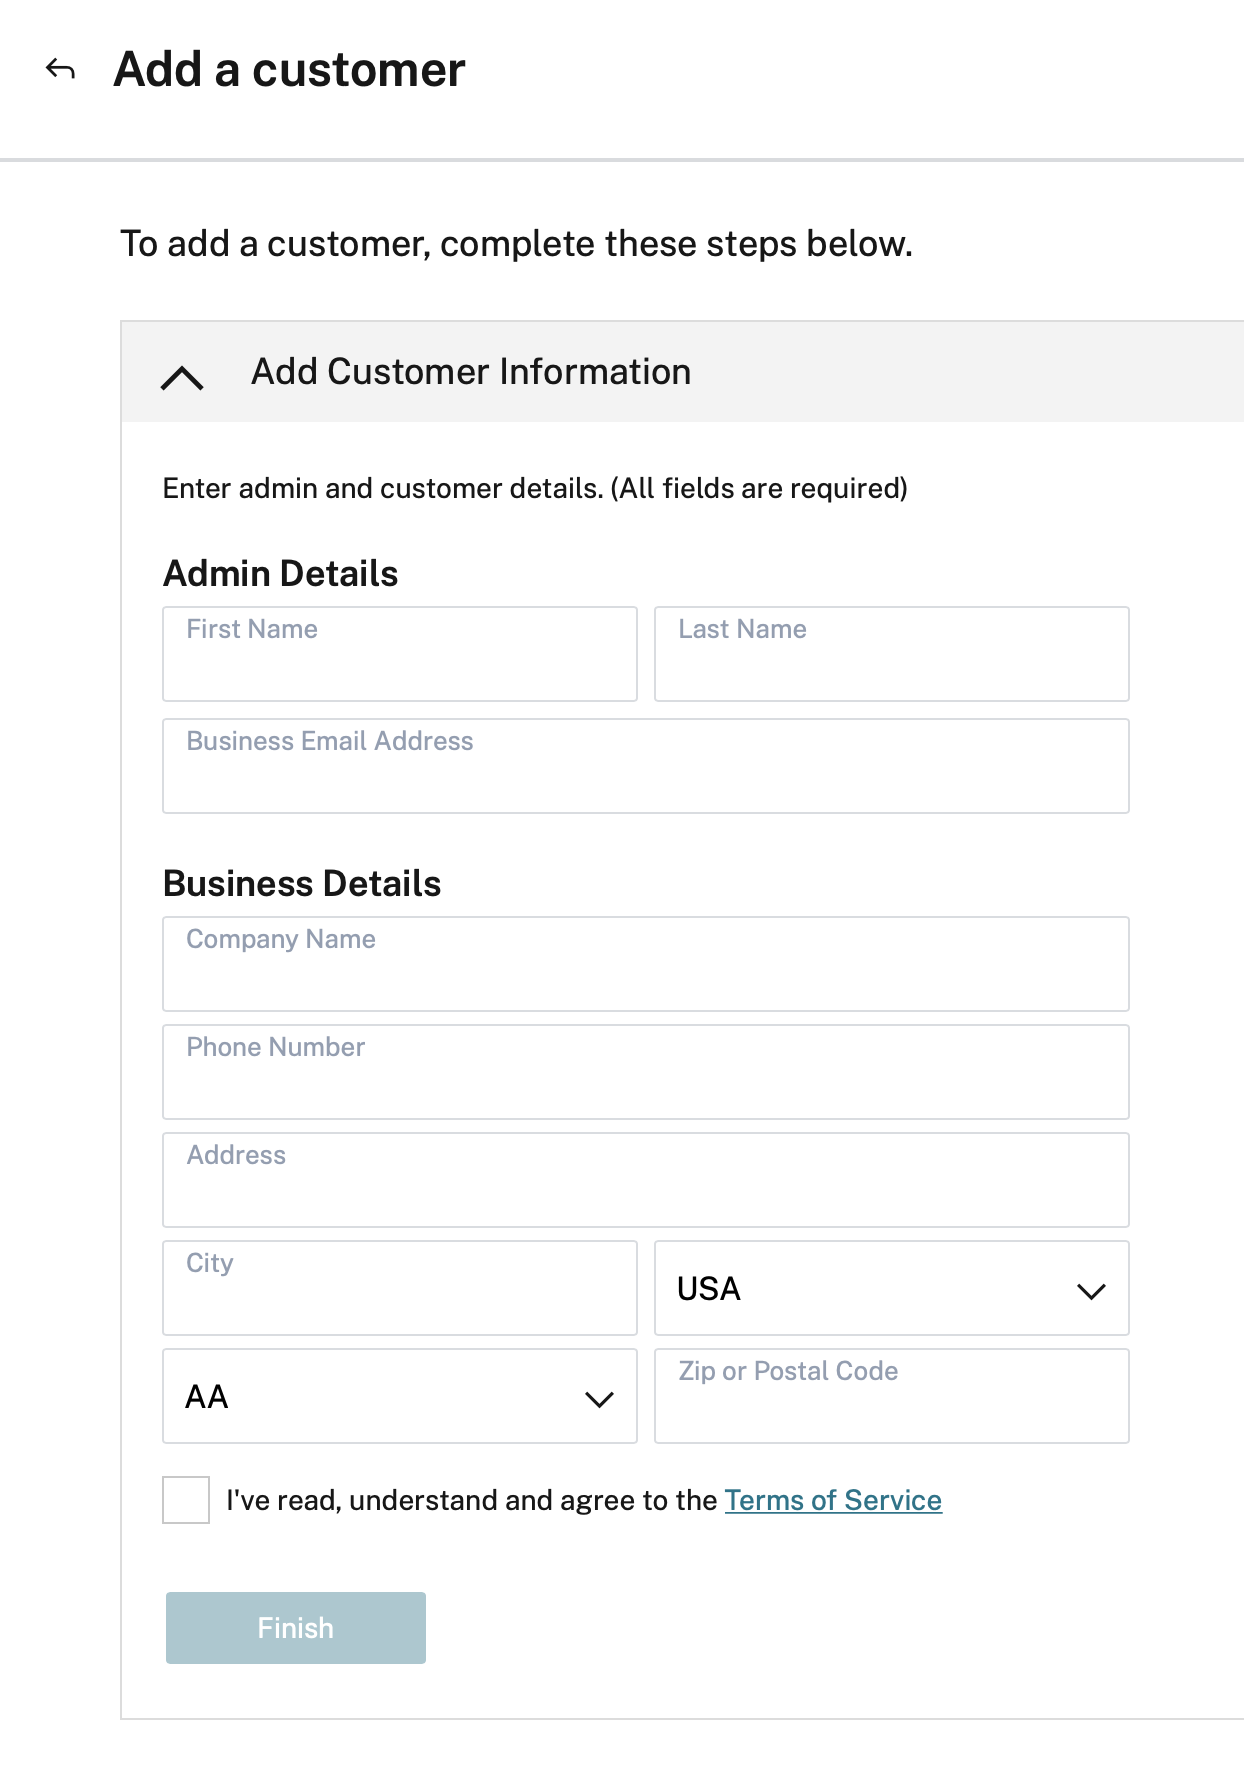
Task: Click the City field
Action: point(400,1288)
